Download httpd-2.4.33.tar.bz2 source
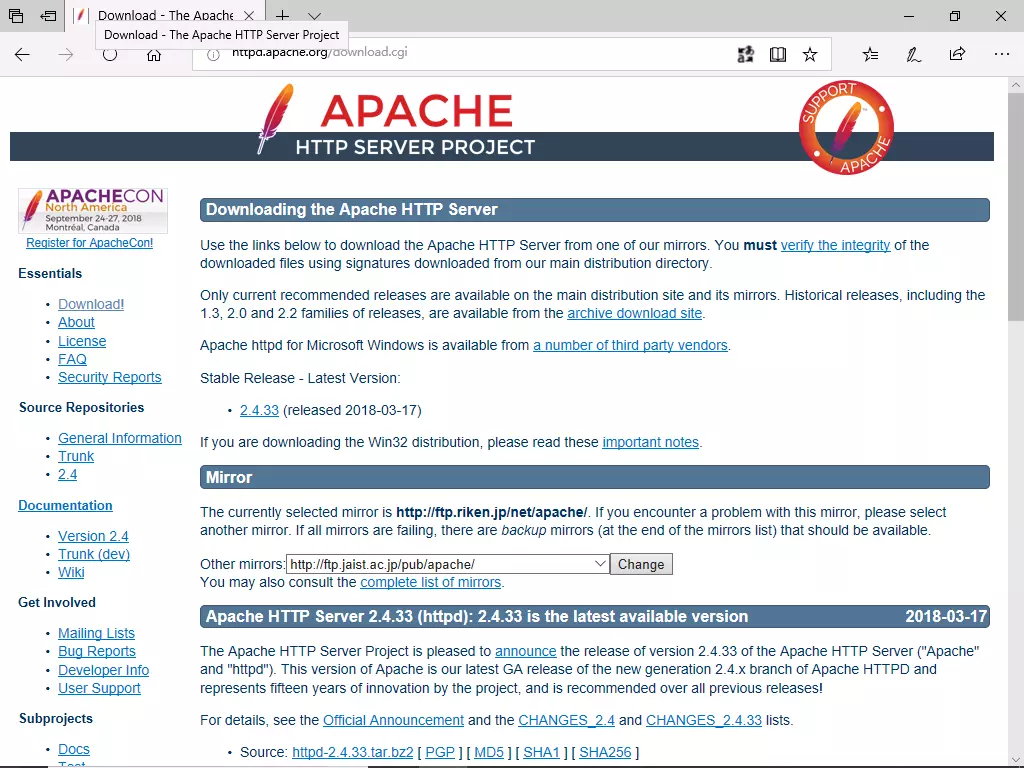The image size is (1024, 768). [x=353, y=752]
